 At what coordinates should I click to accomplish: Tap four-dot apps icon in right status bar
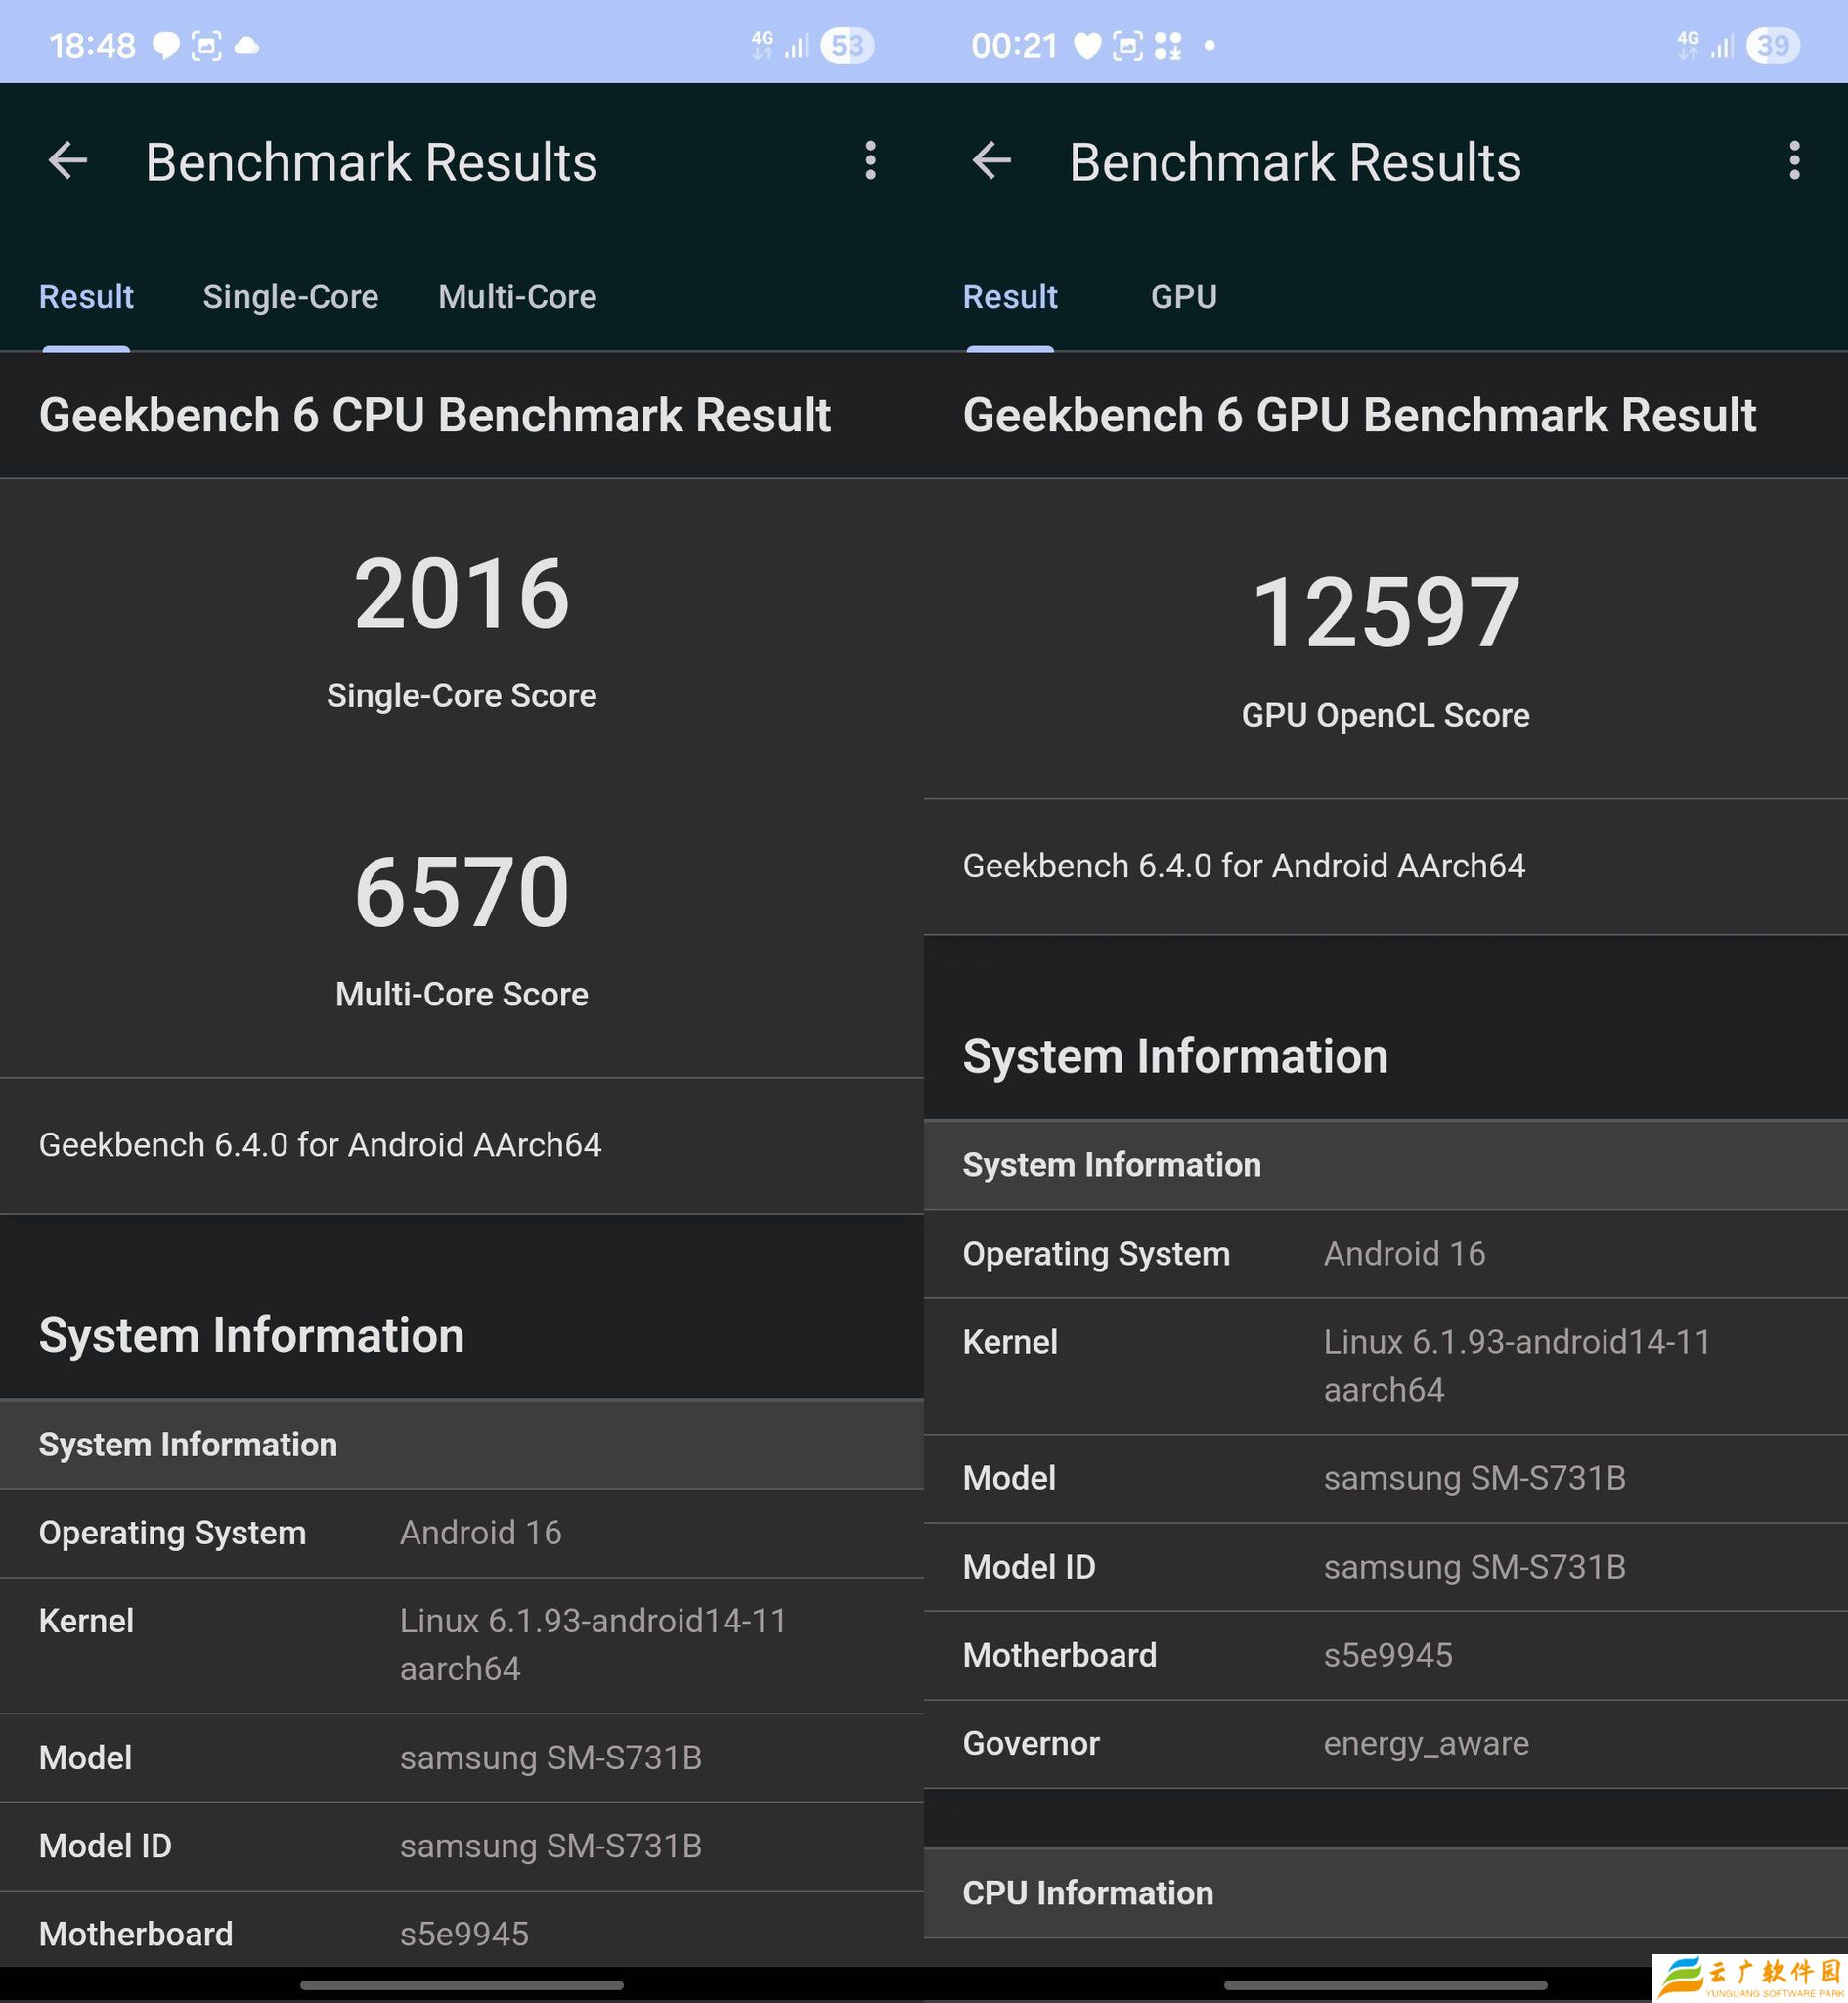pos(1168,45)
